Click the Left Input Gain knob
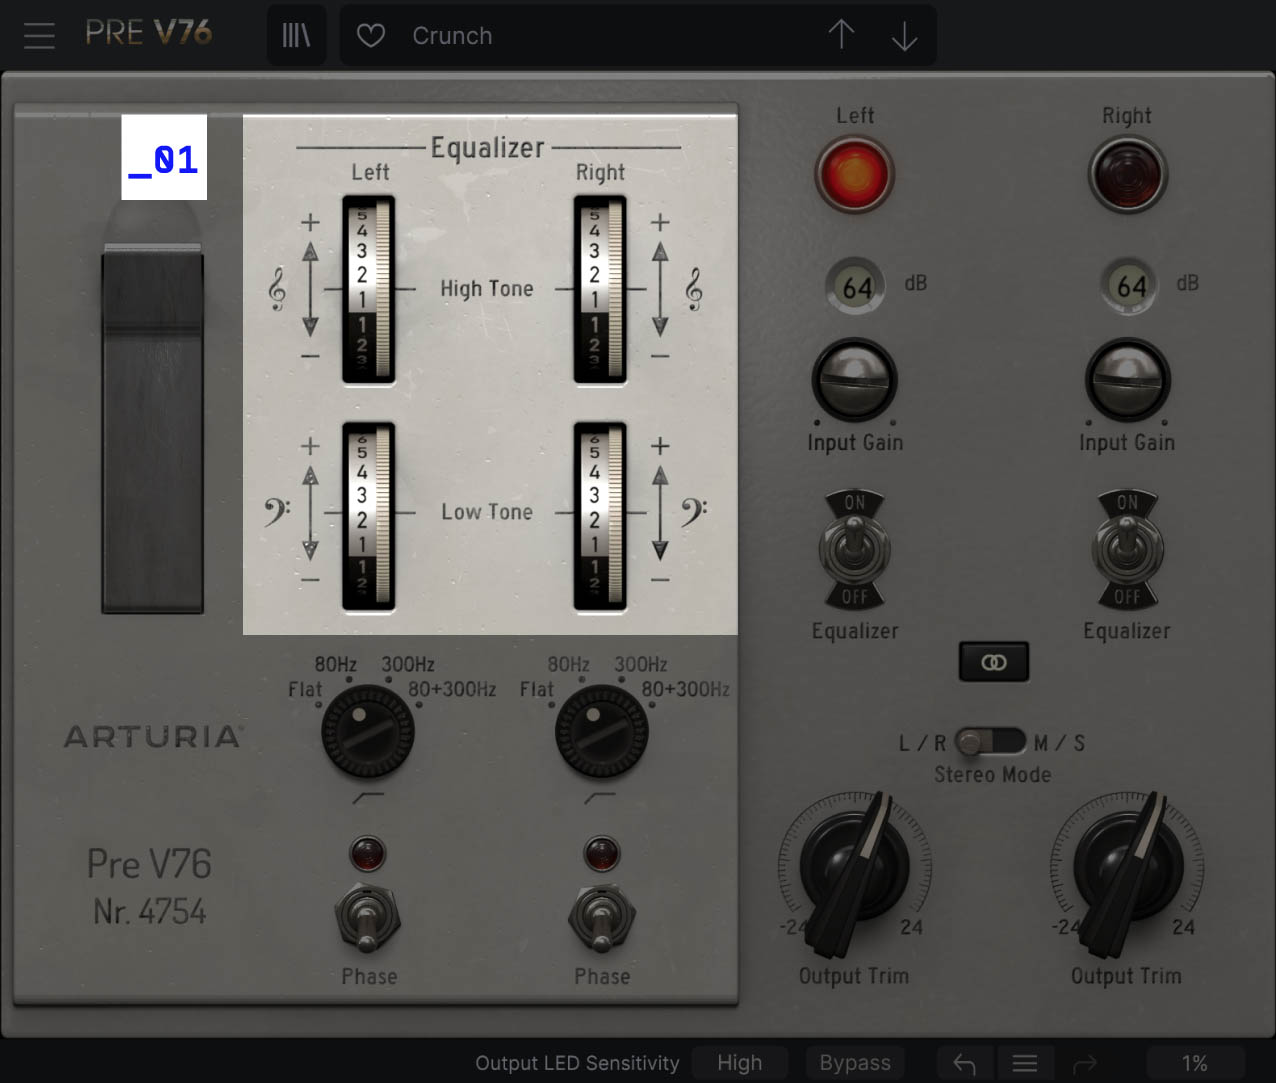 click(854, 380)
